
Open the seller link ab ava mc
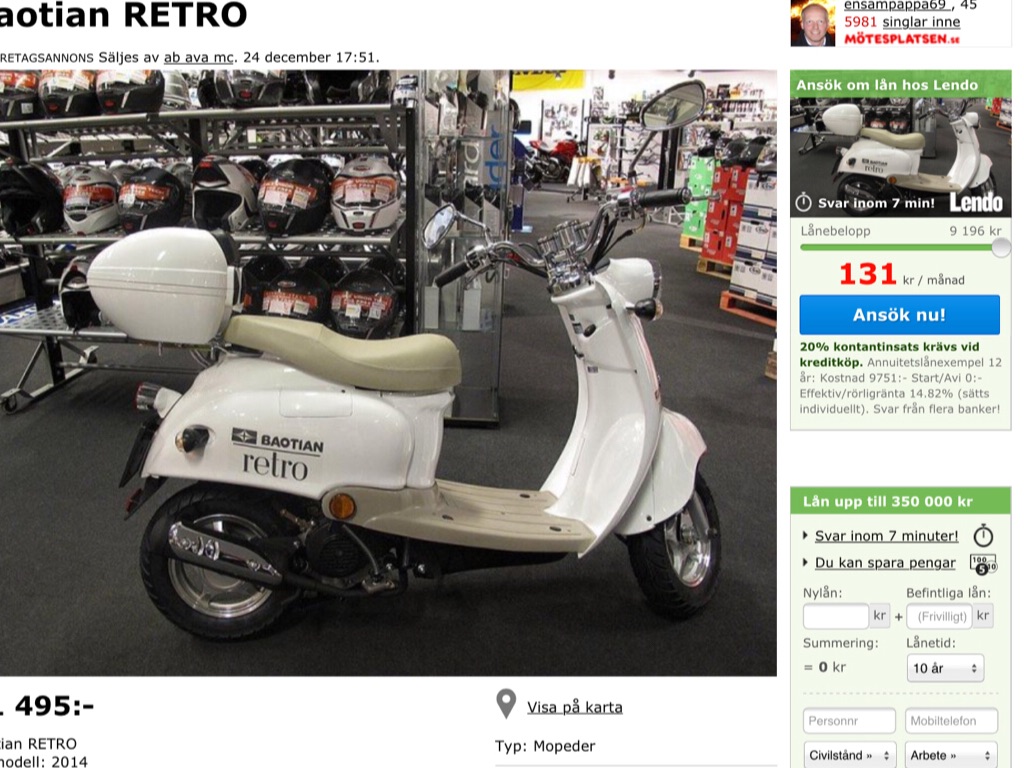coord(199,57)
